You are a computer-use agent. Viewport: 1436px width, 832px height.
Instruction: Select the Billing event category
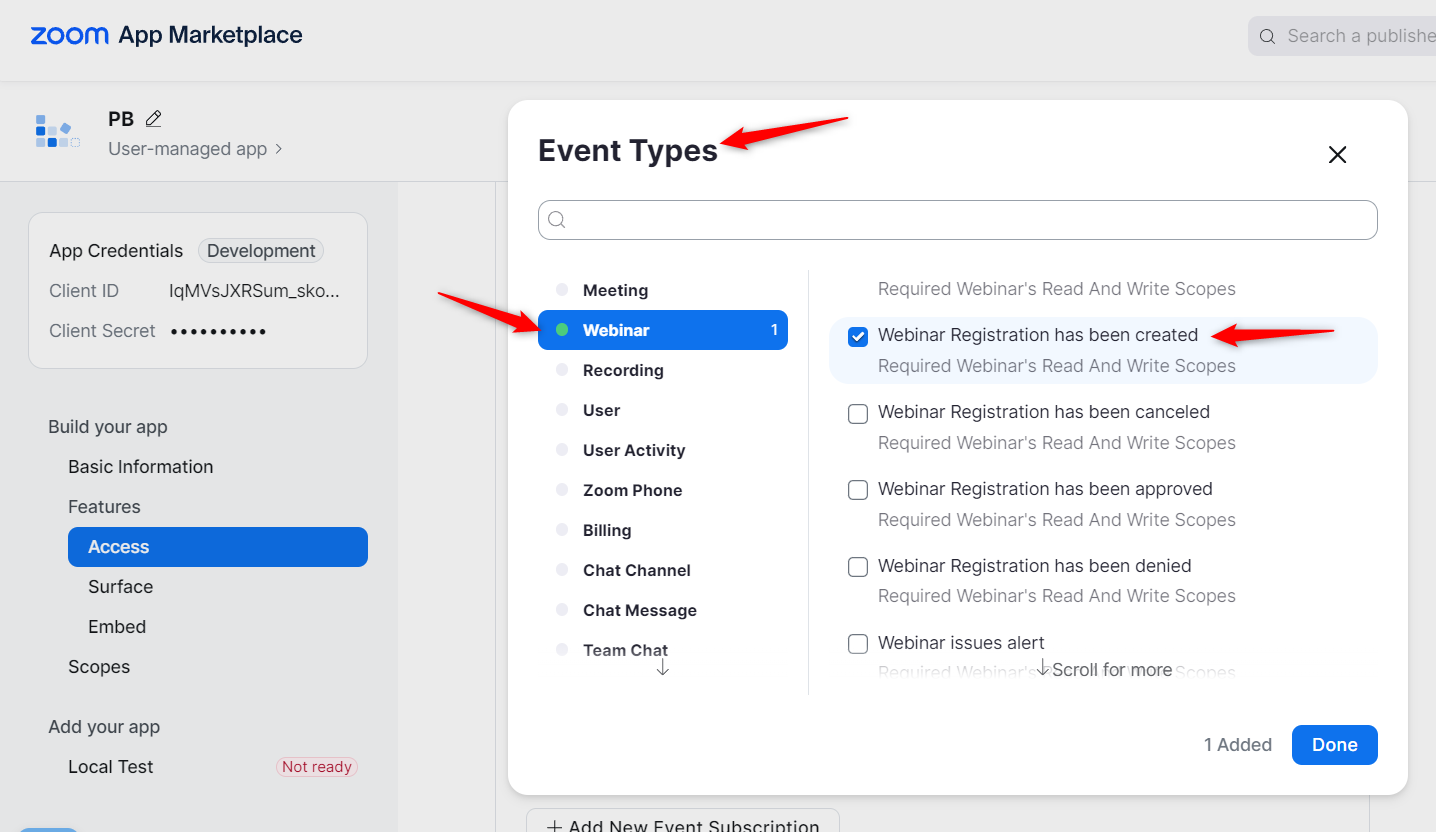coord(663,530)
